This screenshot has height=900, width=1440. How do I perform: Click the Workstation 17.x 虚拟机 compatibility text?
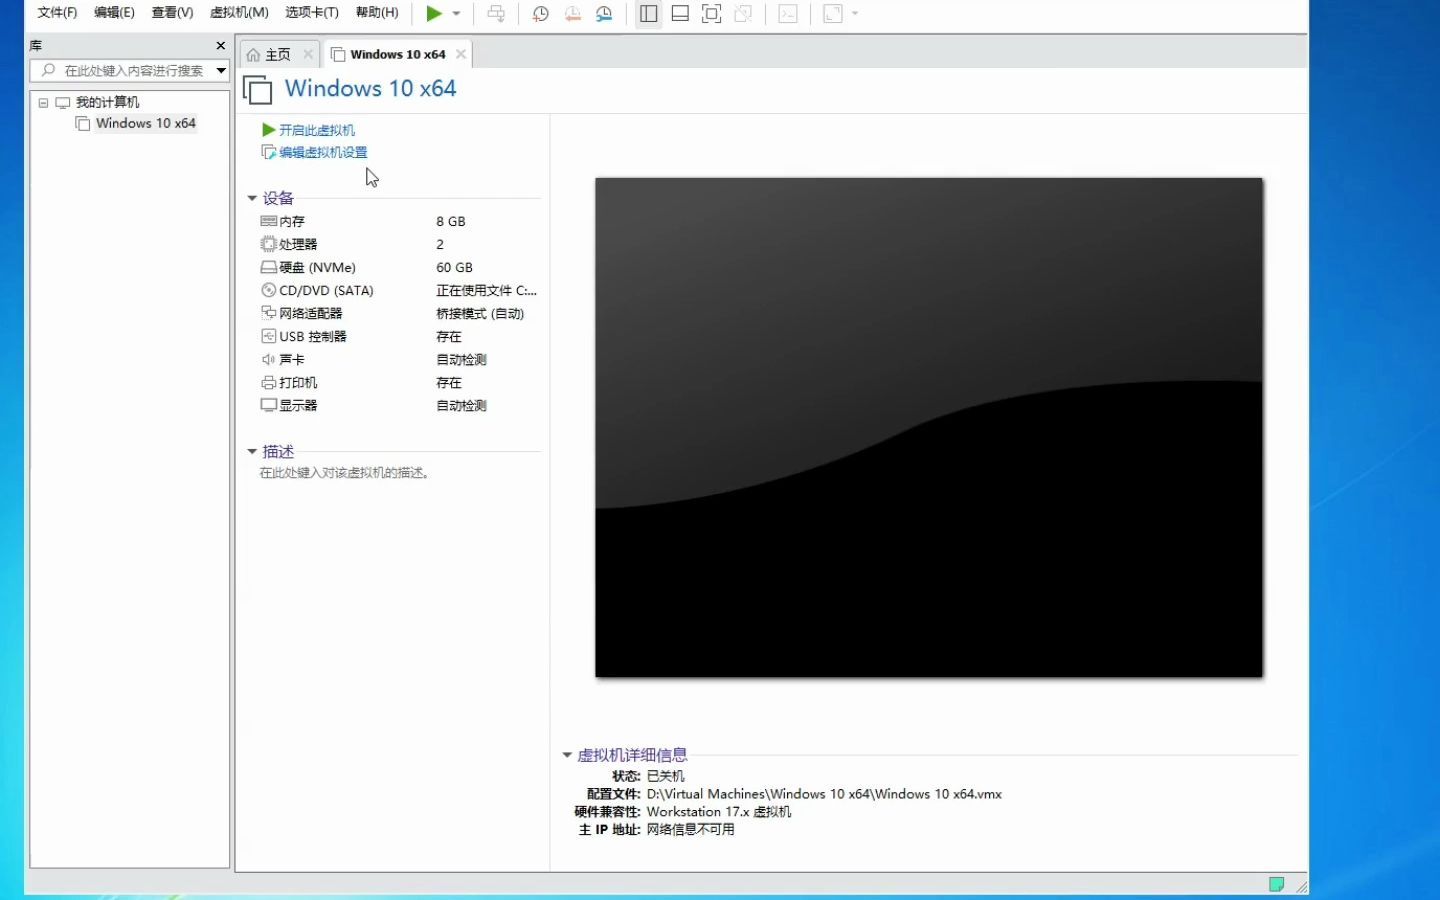[719, 812]
